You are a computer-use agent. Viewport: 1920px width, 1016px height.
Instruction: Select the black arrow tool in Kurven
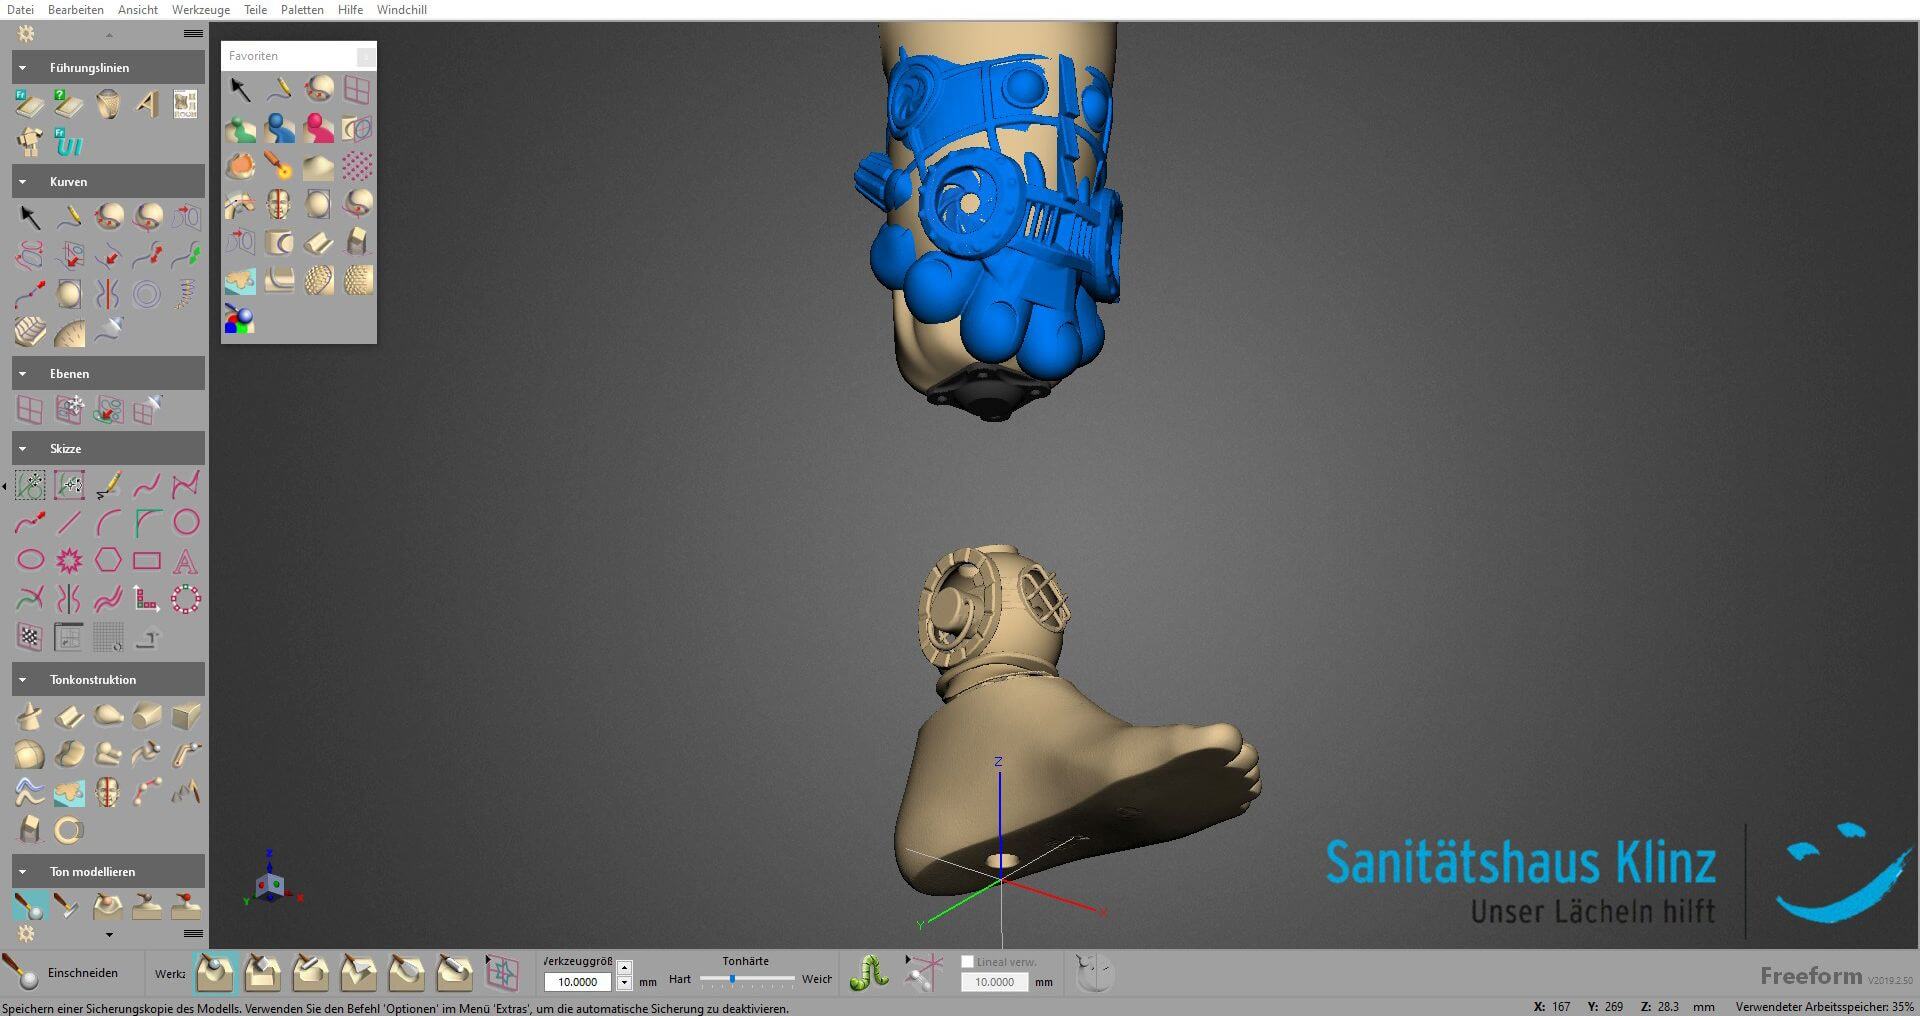[30, 217]
